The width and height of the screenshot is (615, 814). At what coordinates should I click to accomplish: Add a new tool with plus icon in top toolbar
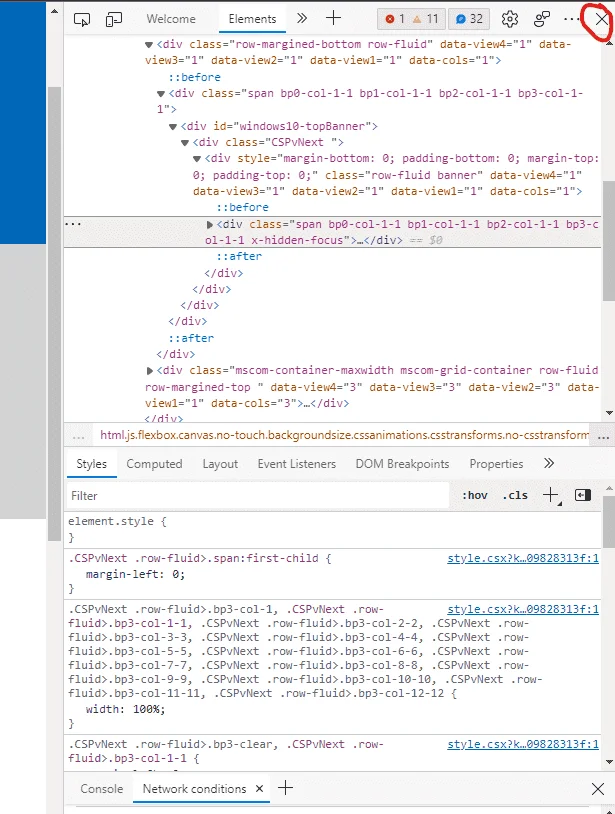coord(333,19)
